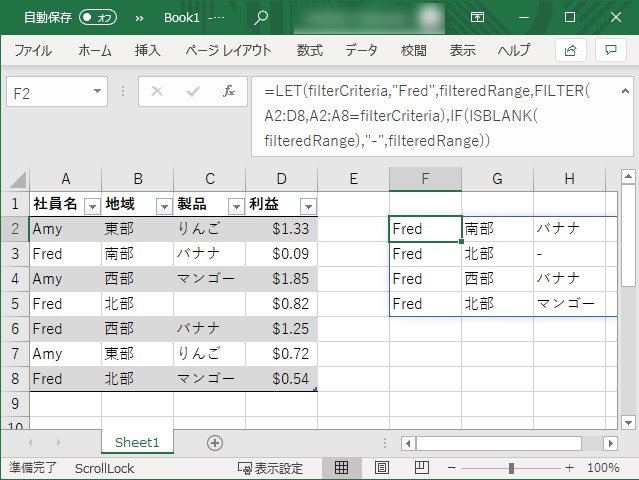Screen dimensions: 639x480
Task: Click the Share icon button
Action: pyautogui.click(x=571, y=50)
